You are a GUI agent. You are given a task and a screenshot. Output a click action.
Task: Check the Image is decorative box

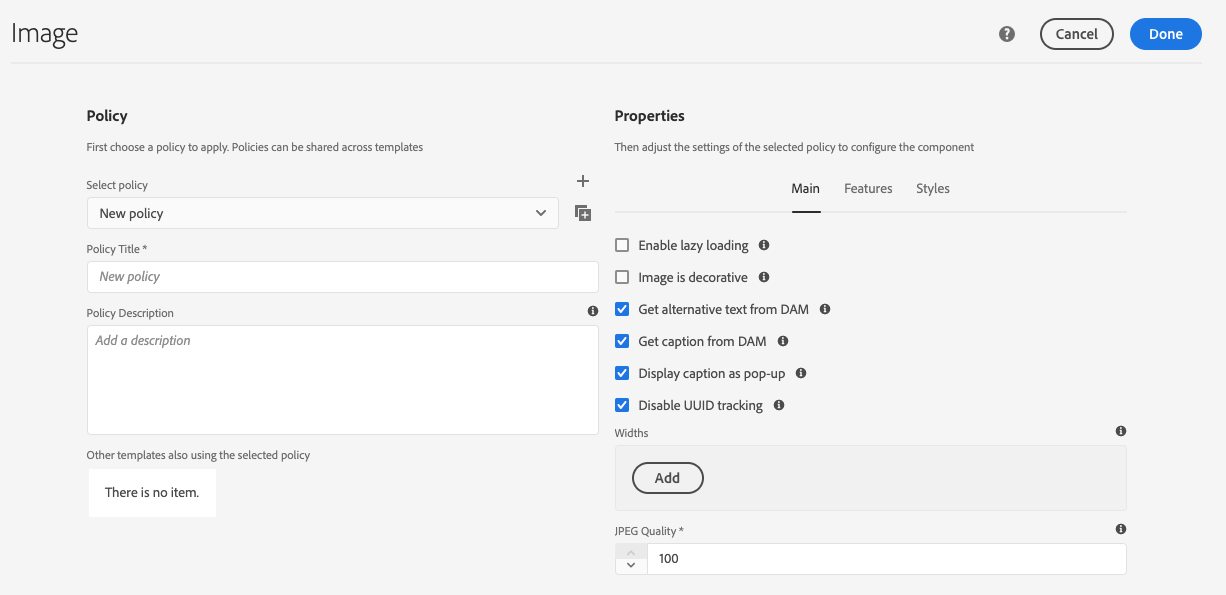pyautogui.click(x=622, y=277)
